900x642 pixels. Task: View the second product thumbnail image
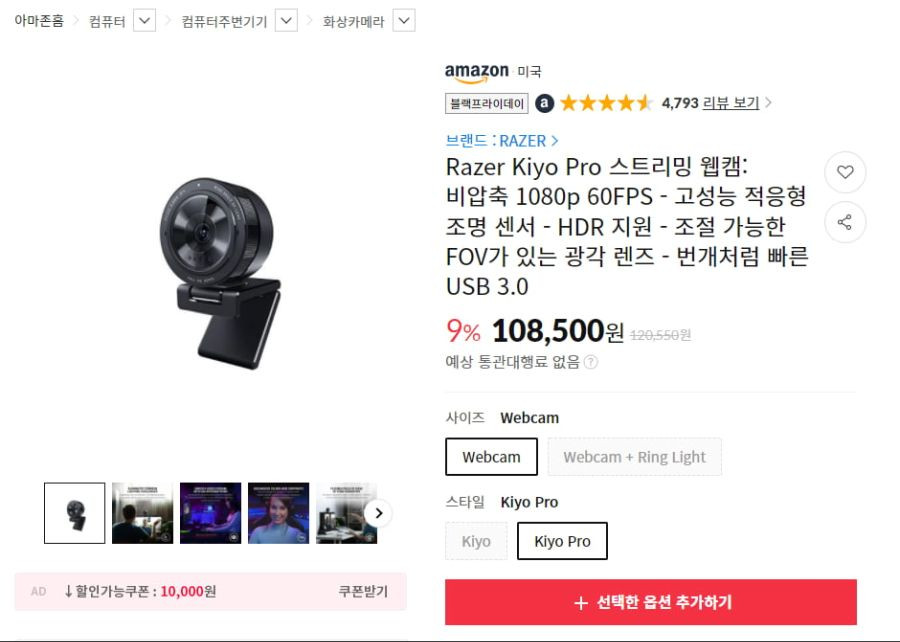pyautogui.click(x=142, y=513)
